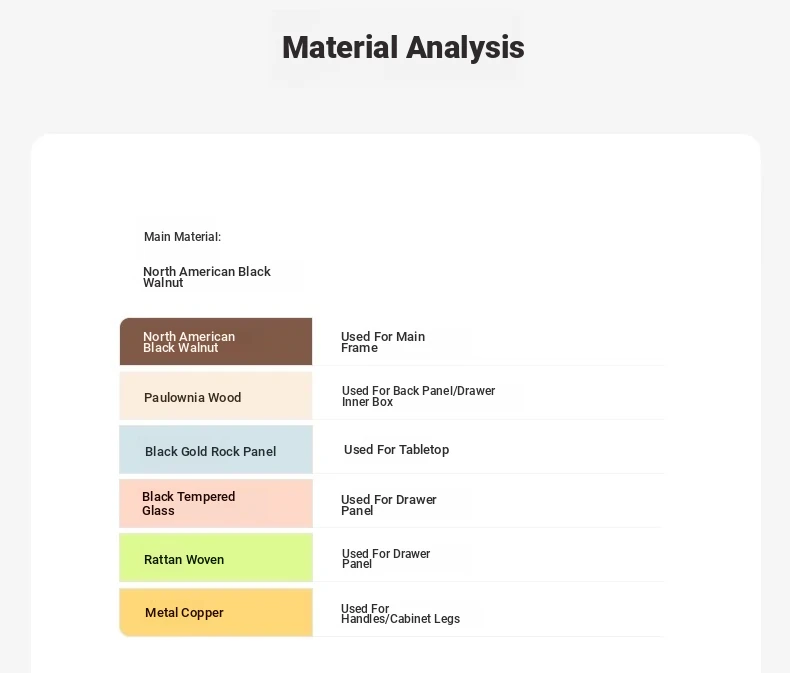The width and height of the screenshot is (790, 673).
Task: Select the cream Paulownia Wood swatch
Action: pos(216,395)
